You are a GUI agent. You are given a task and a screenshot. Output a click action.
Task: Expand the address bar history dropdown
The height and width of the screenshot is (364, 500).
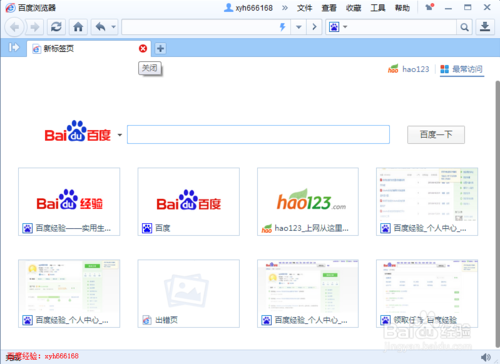[299, 27]
